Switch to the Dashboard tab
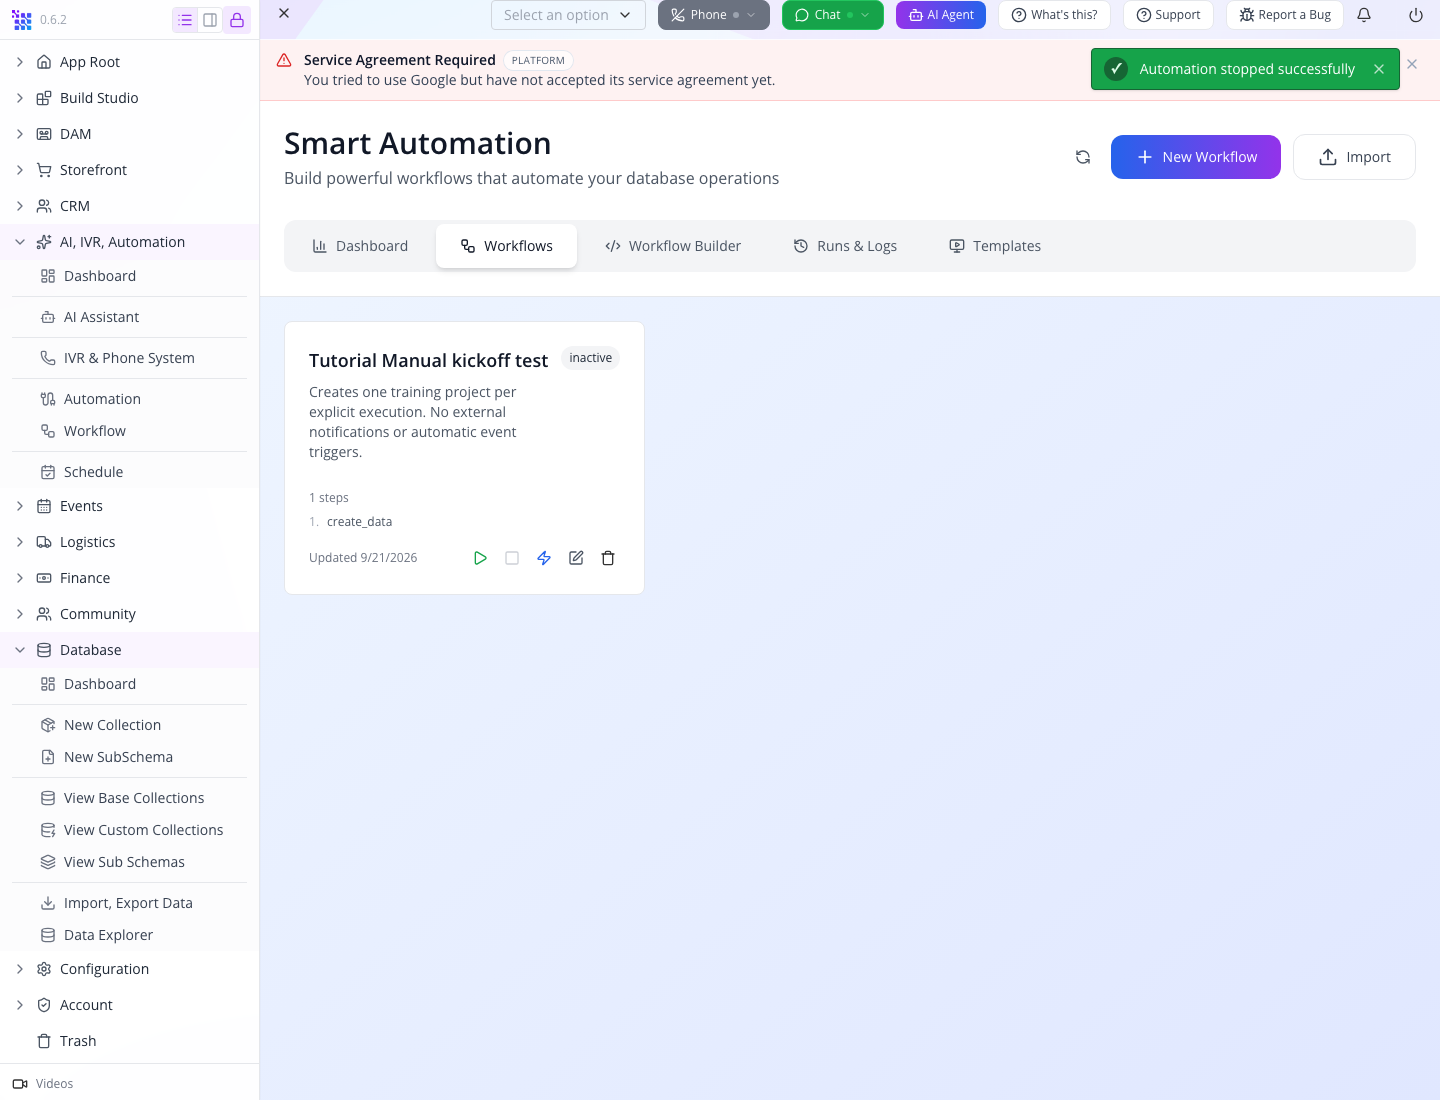The height and width of the screenshot is (1100, 1440). 360,246
